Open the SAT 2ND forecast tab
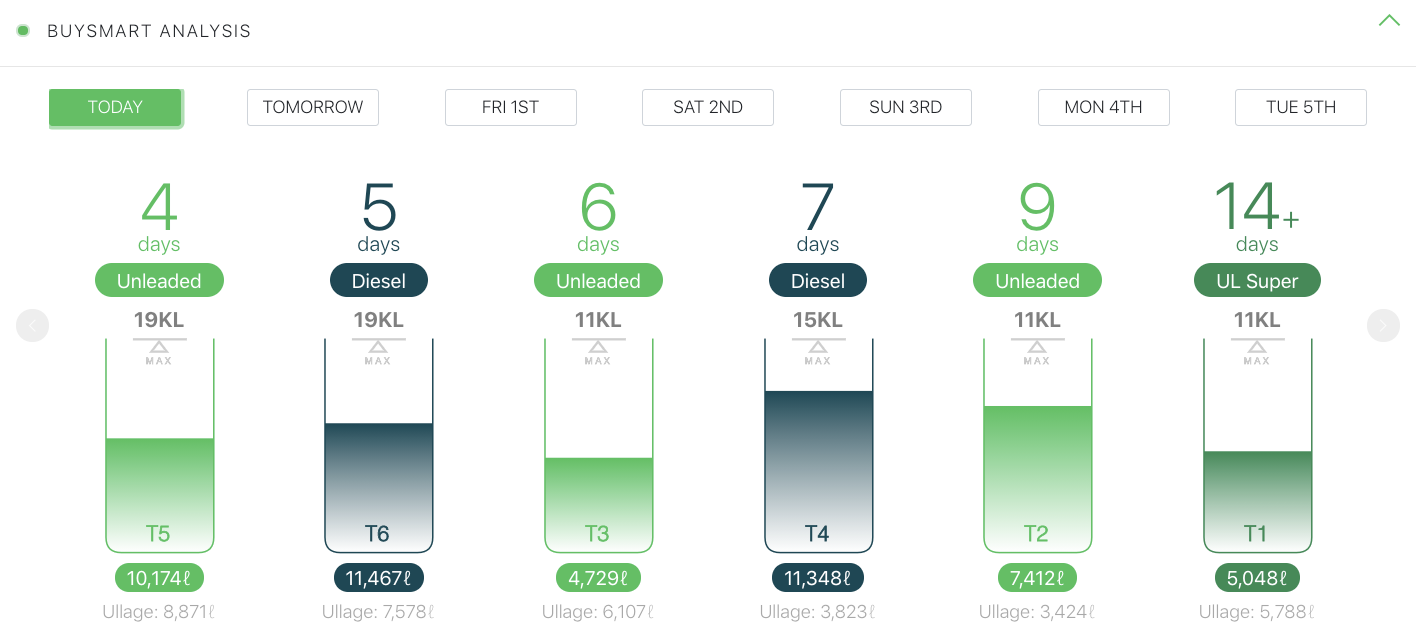 click(708, 107)
